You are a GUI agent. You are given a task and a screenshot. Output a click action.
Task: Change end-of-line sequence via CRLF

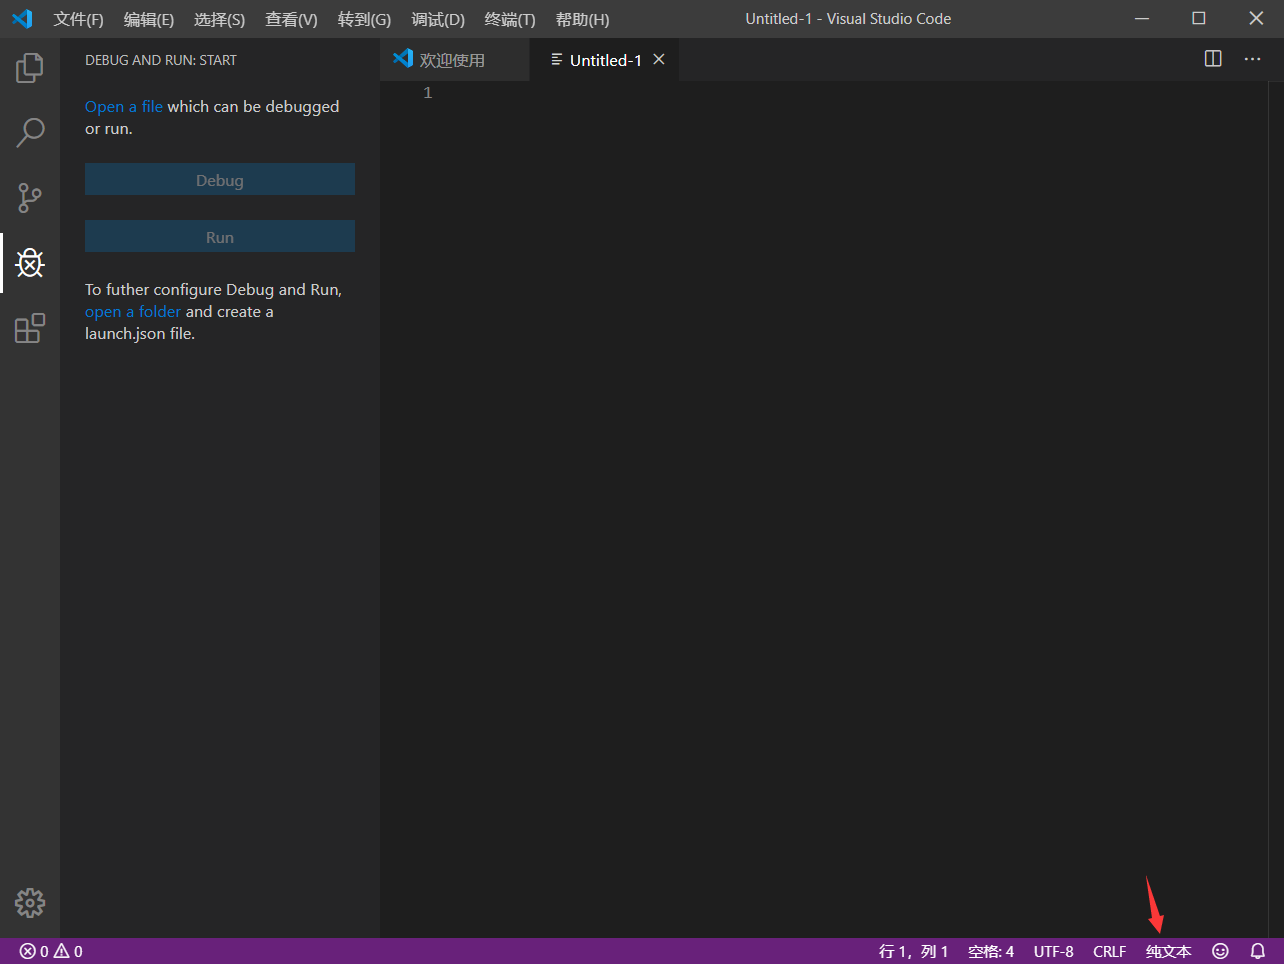click(1110, 951)
